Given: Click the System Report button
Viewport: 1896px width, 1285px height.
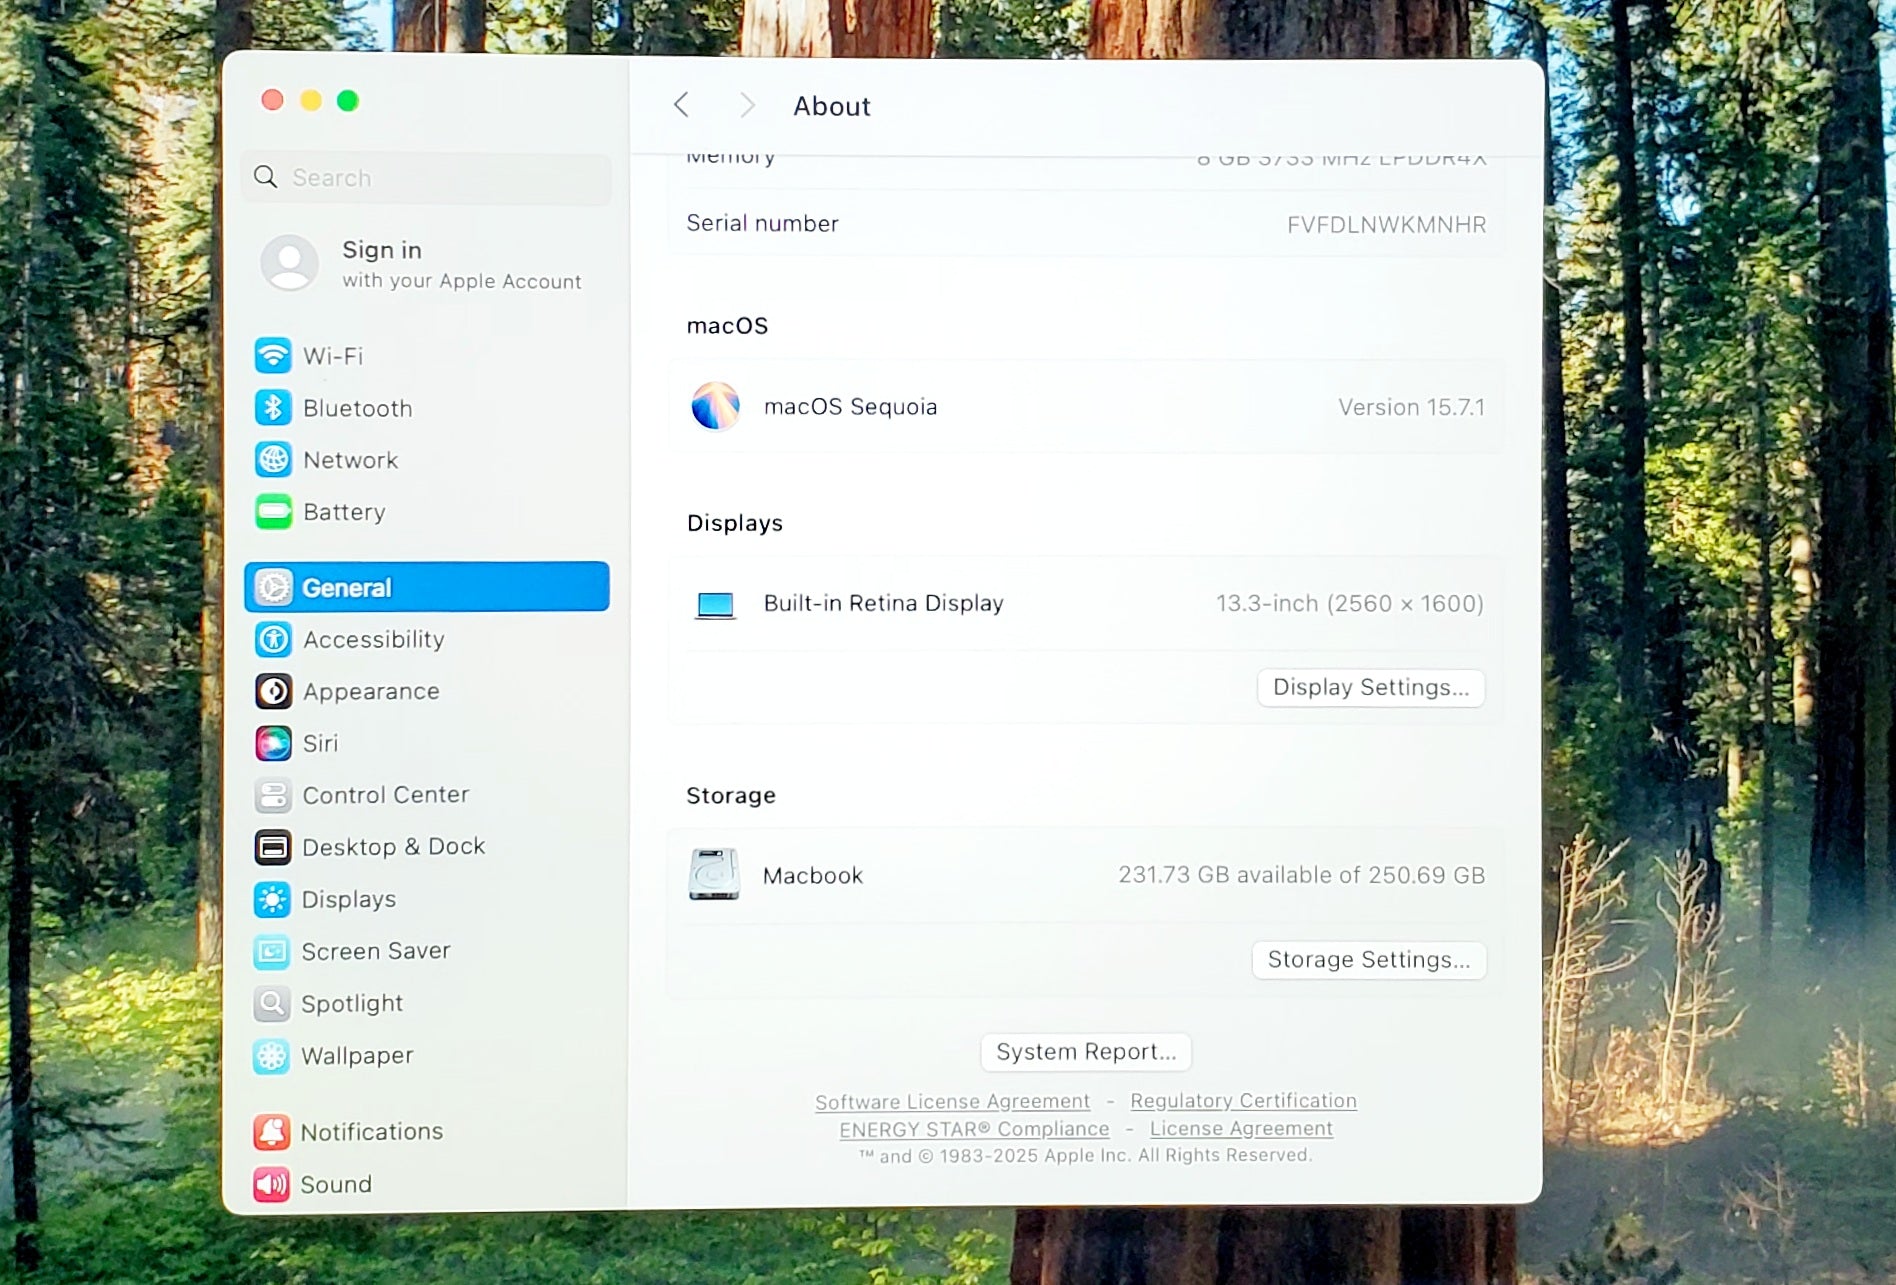Looking at the screenshot, I should (x=1085, y=1052).
